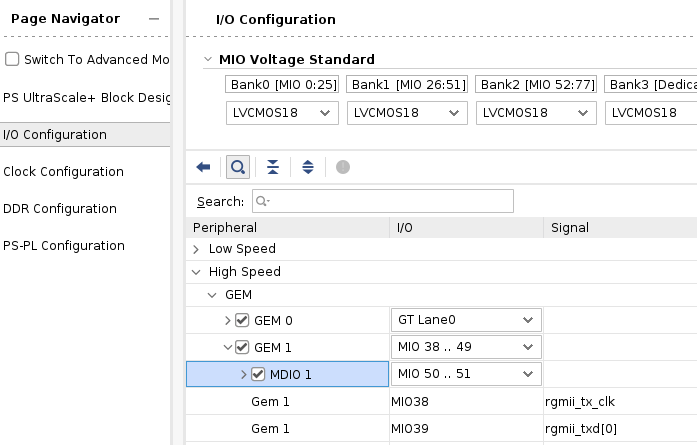
Task: Expand the Low Speed tree node
Action: pyautogui.click(x=196, y=248)
